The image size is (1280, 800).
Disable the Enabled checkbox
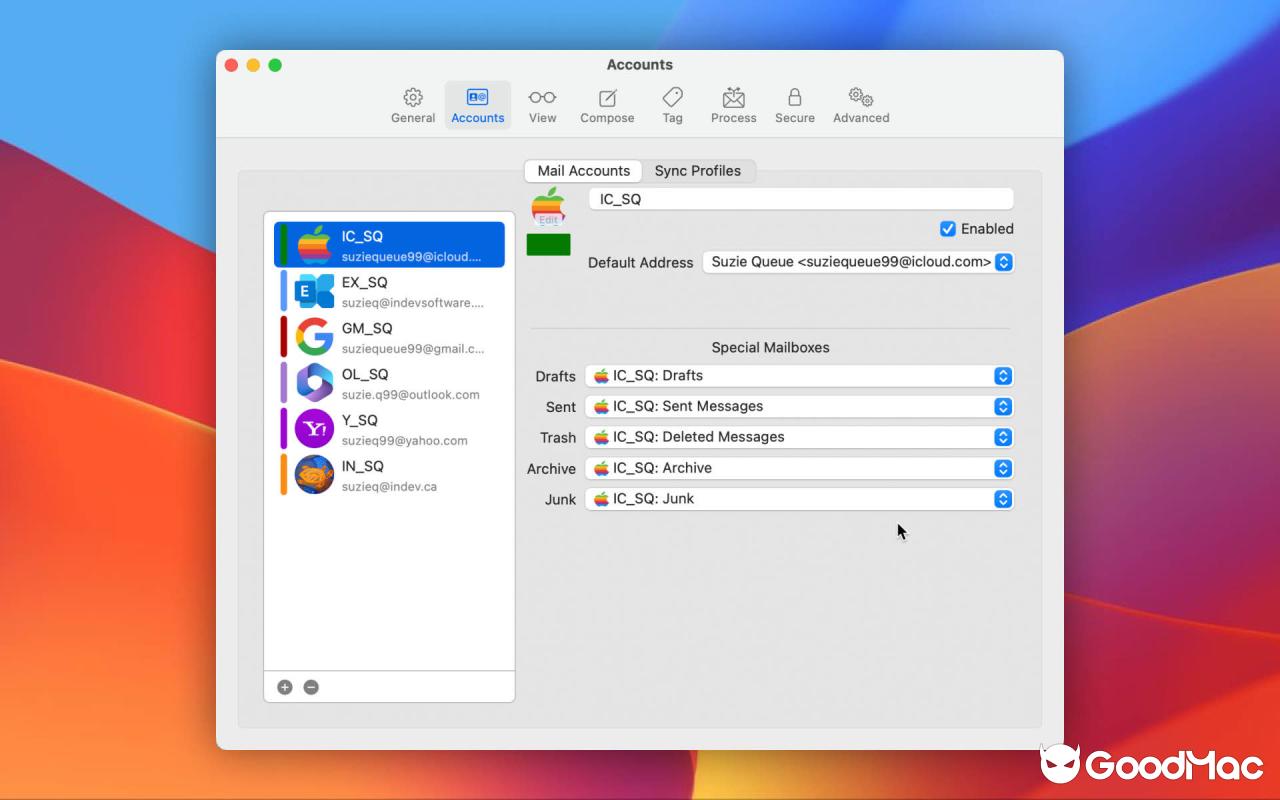947,228
